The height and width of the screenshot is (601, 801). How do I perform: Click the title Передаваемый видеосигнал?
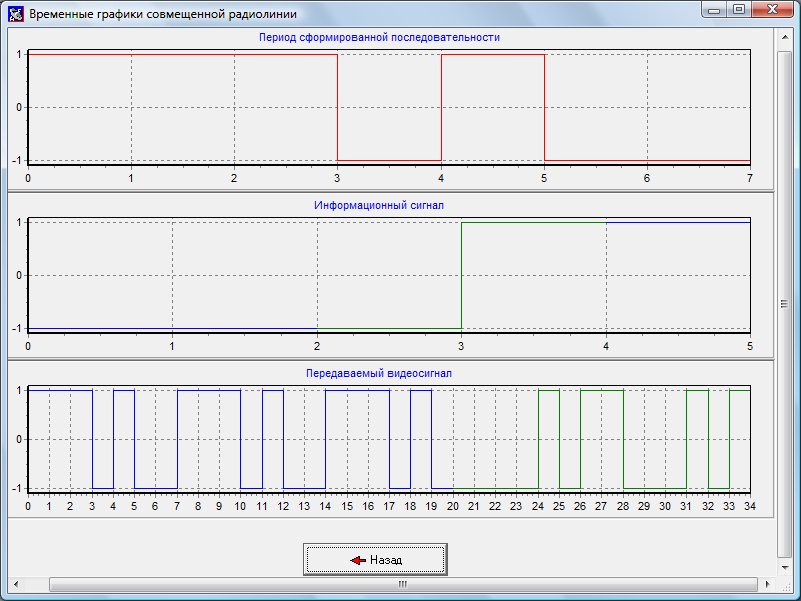pyautogui.click(x=379, y=374)
